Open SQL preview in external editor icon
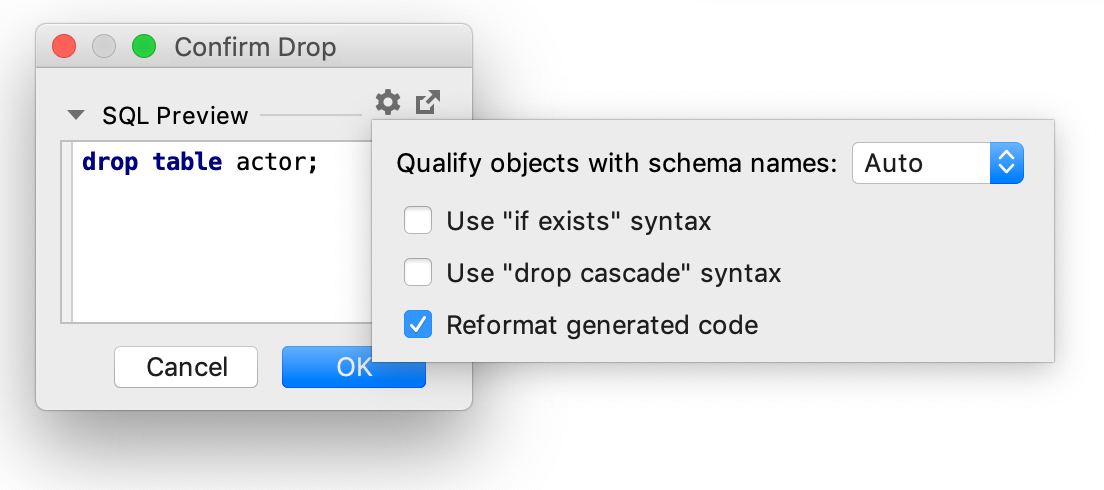The image size is (1104, 490). click(427, 103)
